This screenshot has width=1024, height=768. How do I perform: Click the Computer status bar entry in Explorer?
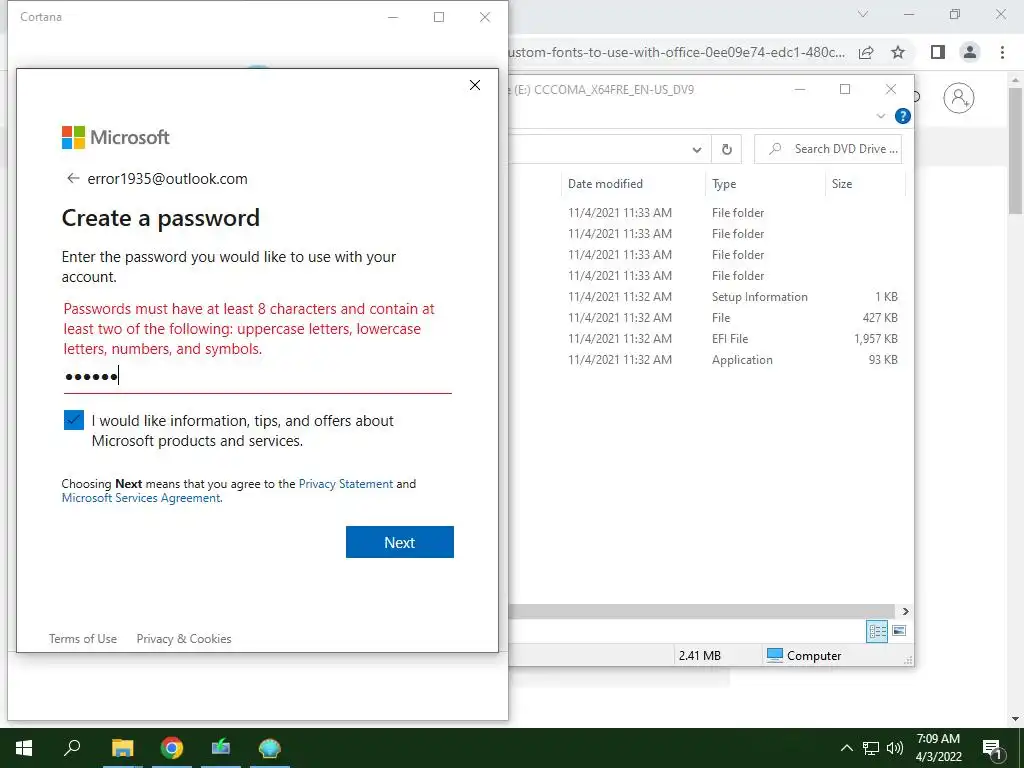point(804,655)
